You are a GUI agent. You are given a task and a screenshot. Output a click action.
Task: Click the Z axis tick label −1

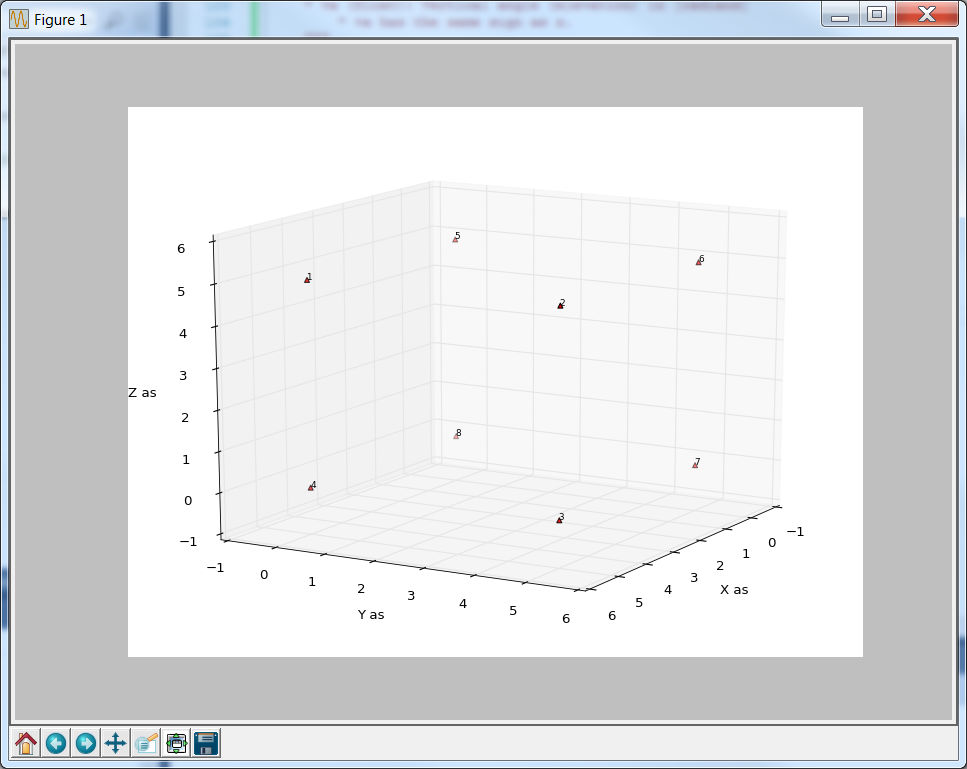pyautogui.click(x=189, y=541)
